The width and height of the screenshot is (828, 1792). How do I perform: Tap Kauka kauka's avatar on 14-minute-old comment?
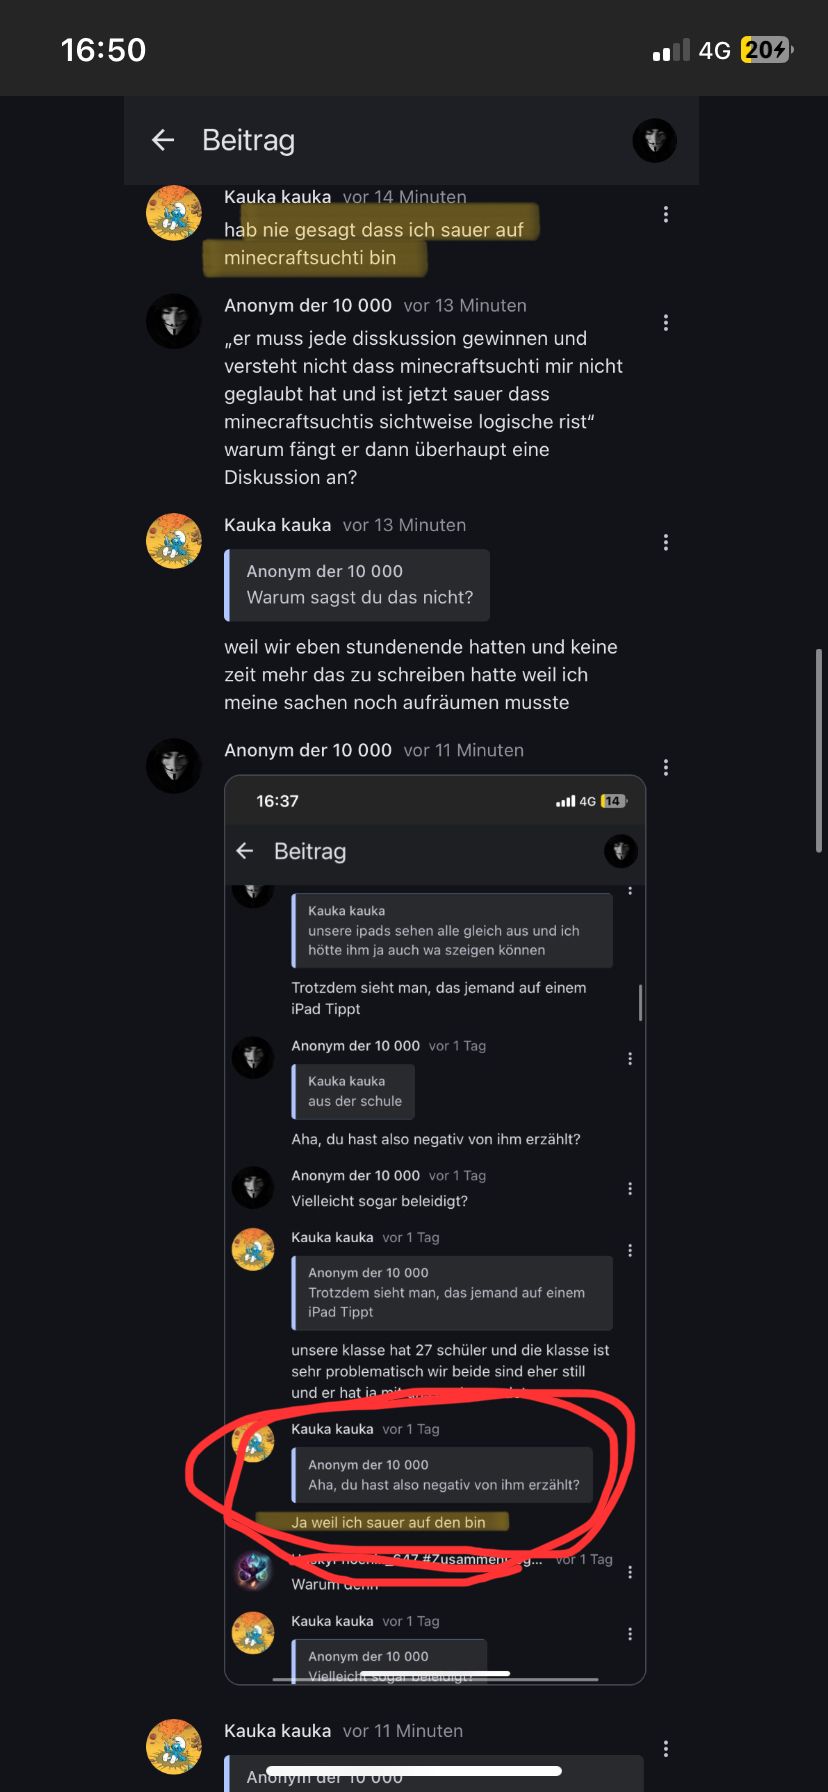(174, 213)
